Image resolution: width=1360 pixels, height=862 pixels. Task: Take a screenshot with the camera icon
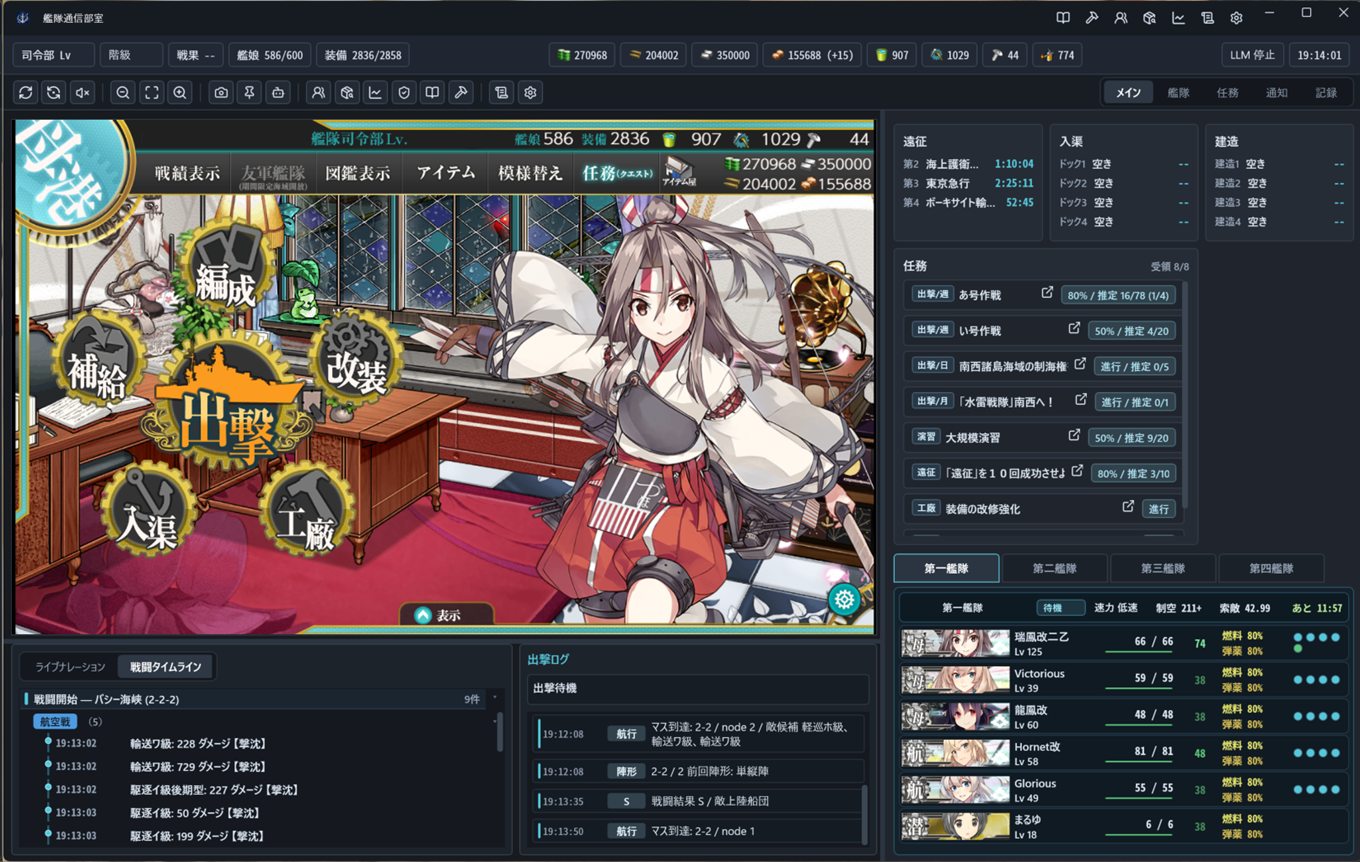(221, 92)
